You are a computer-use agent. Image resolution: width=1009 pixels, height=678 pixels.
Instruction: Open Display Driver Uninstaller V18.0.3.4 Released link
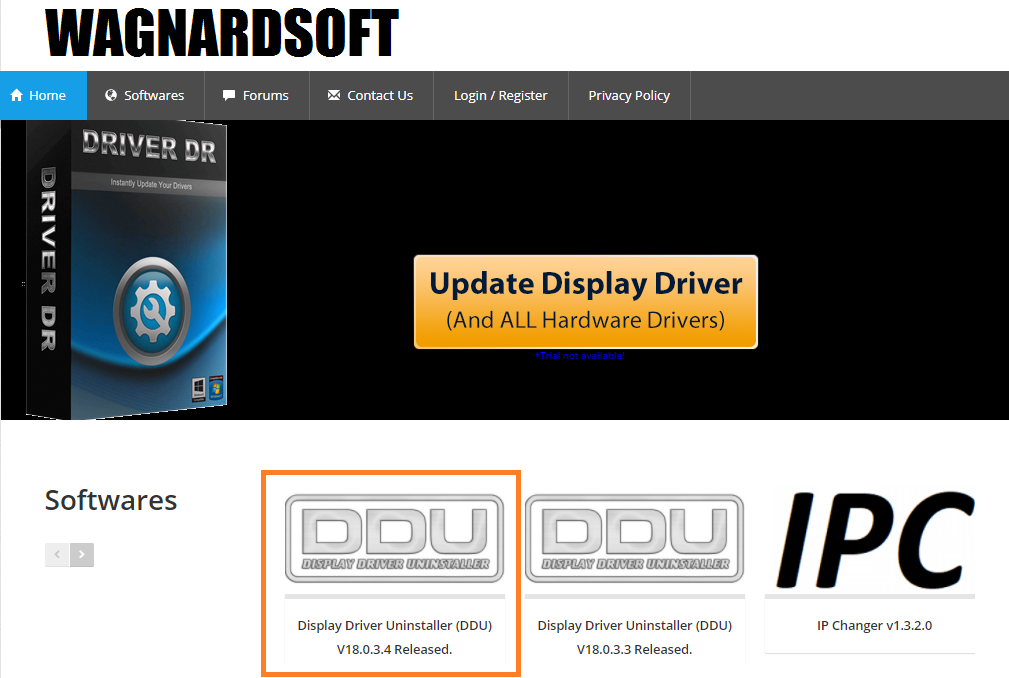pyautogui.click(x=394, y=637)
